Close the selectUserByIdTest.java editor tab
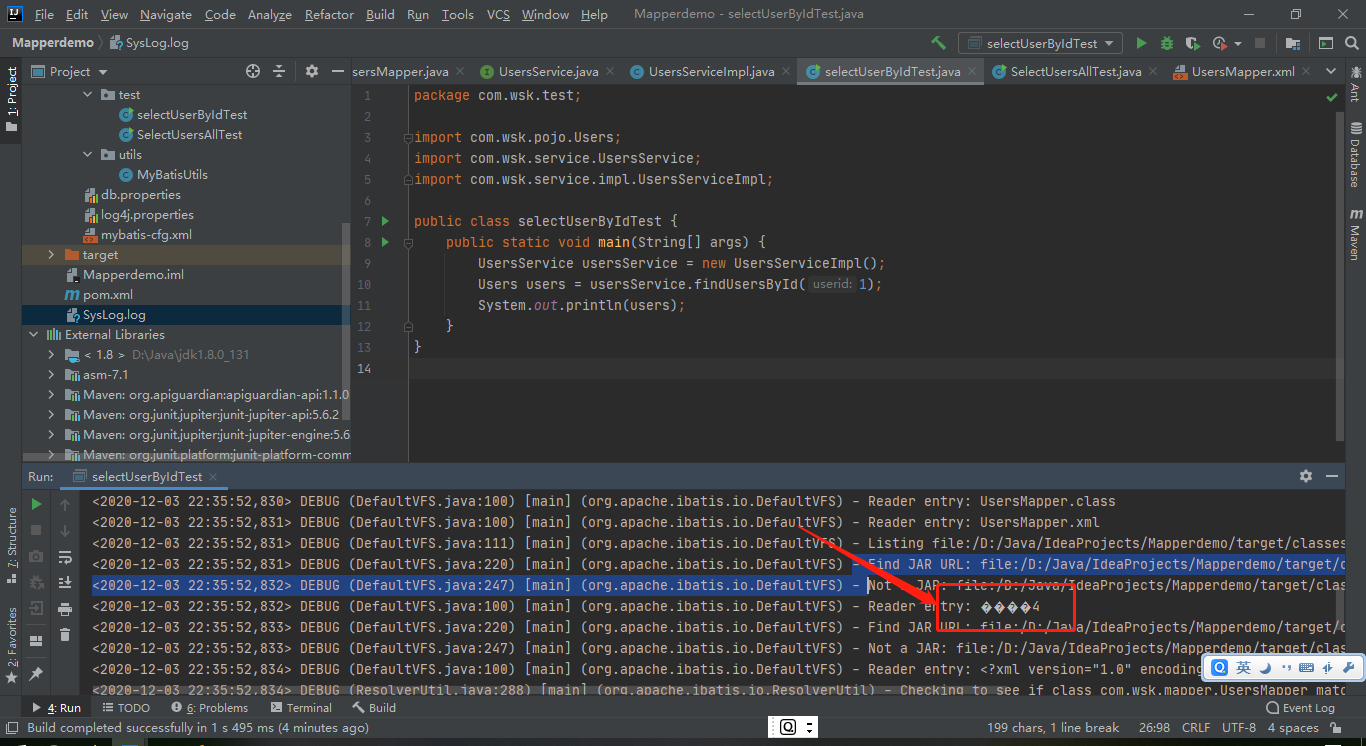 [972, 71]
